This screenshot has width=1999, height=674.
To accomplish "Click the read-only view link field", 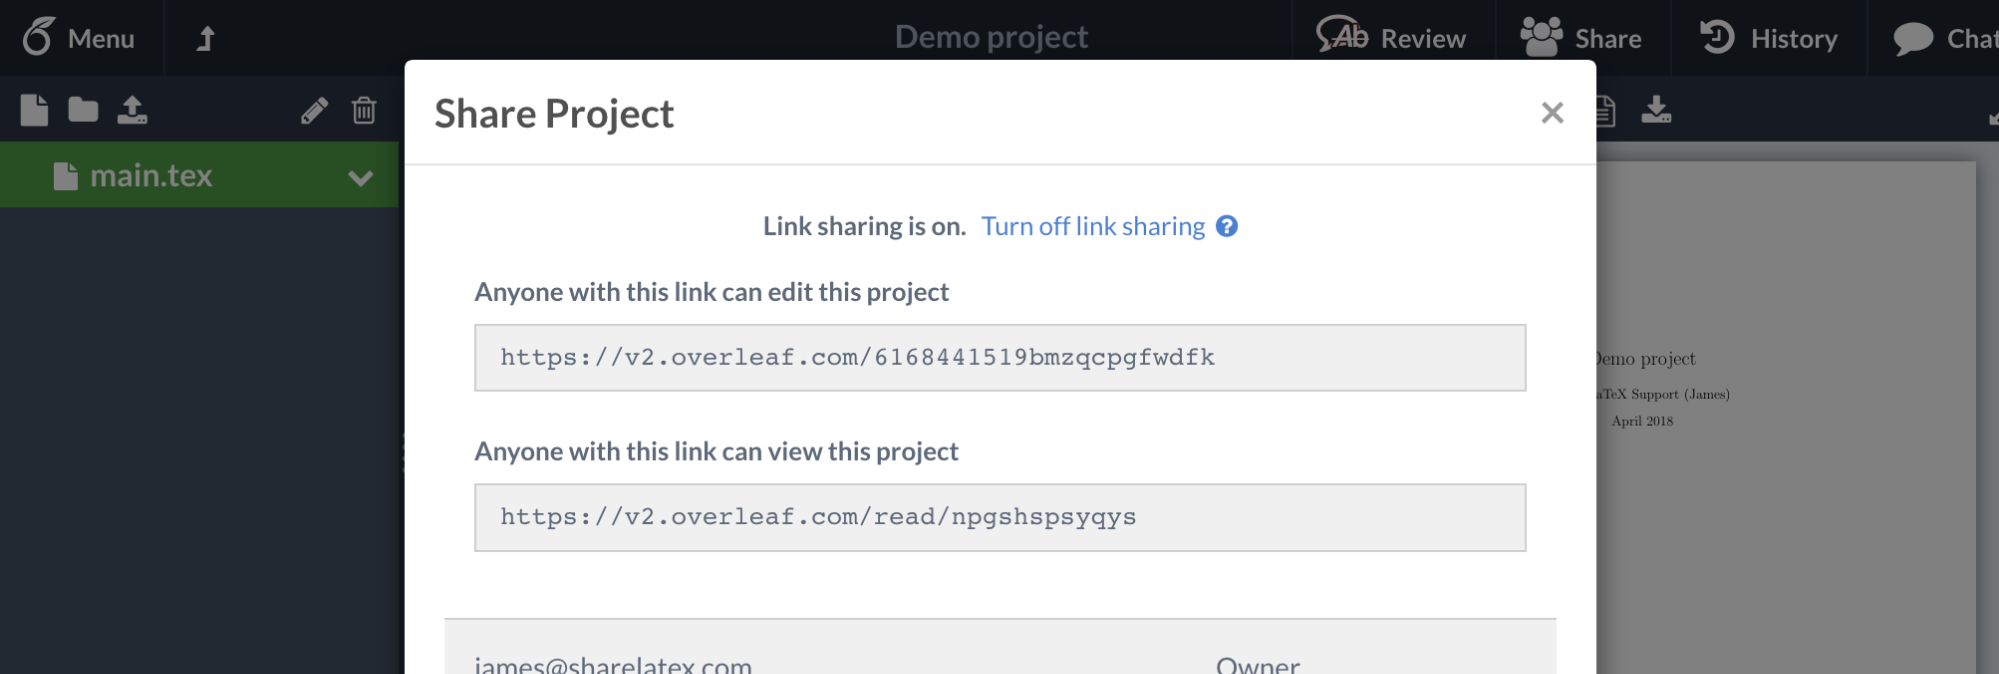I will tap(999, 518).
